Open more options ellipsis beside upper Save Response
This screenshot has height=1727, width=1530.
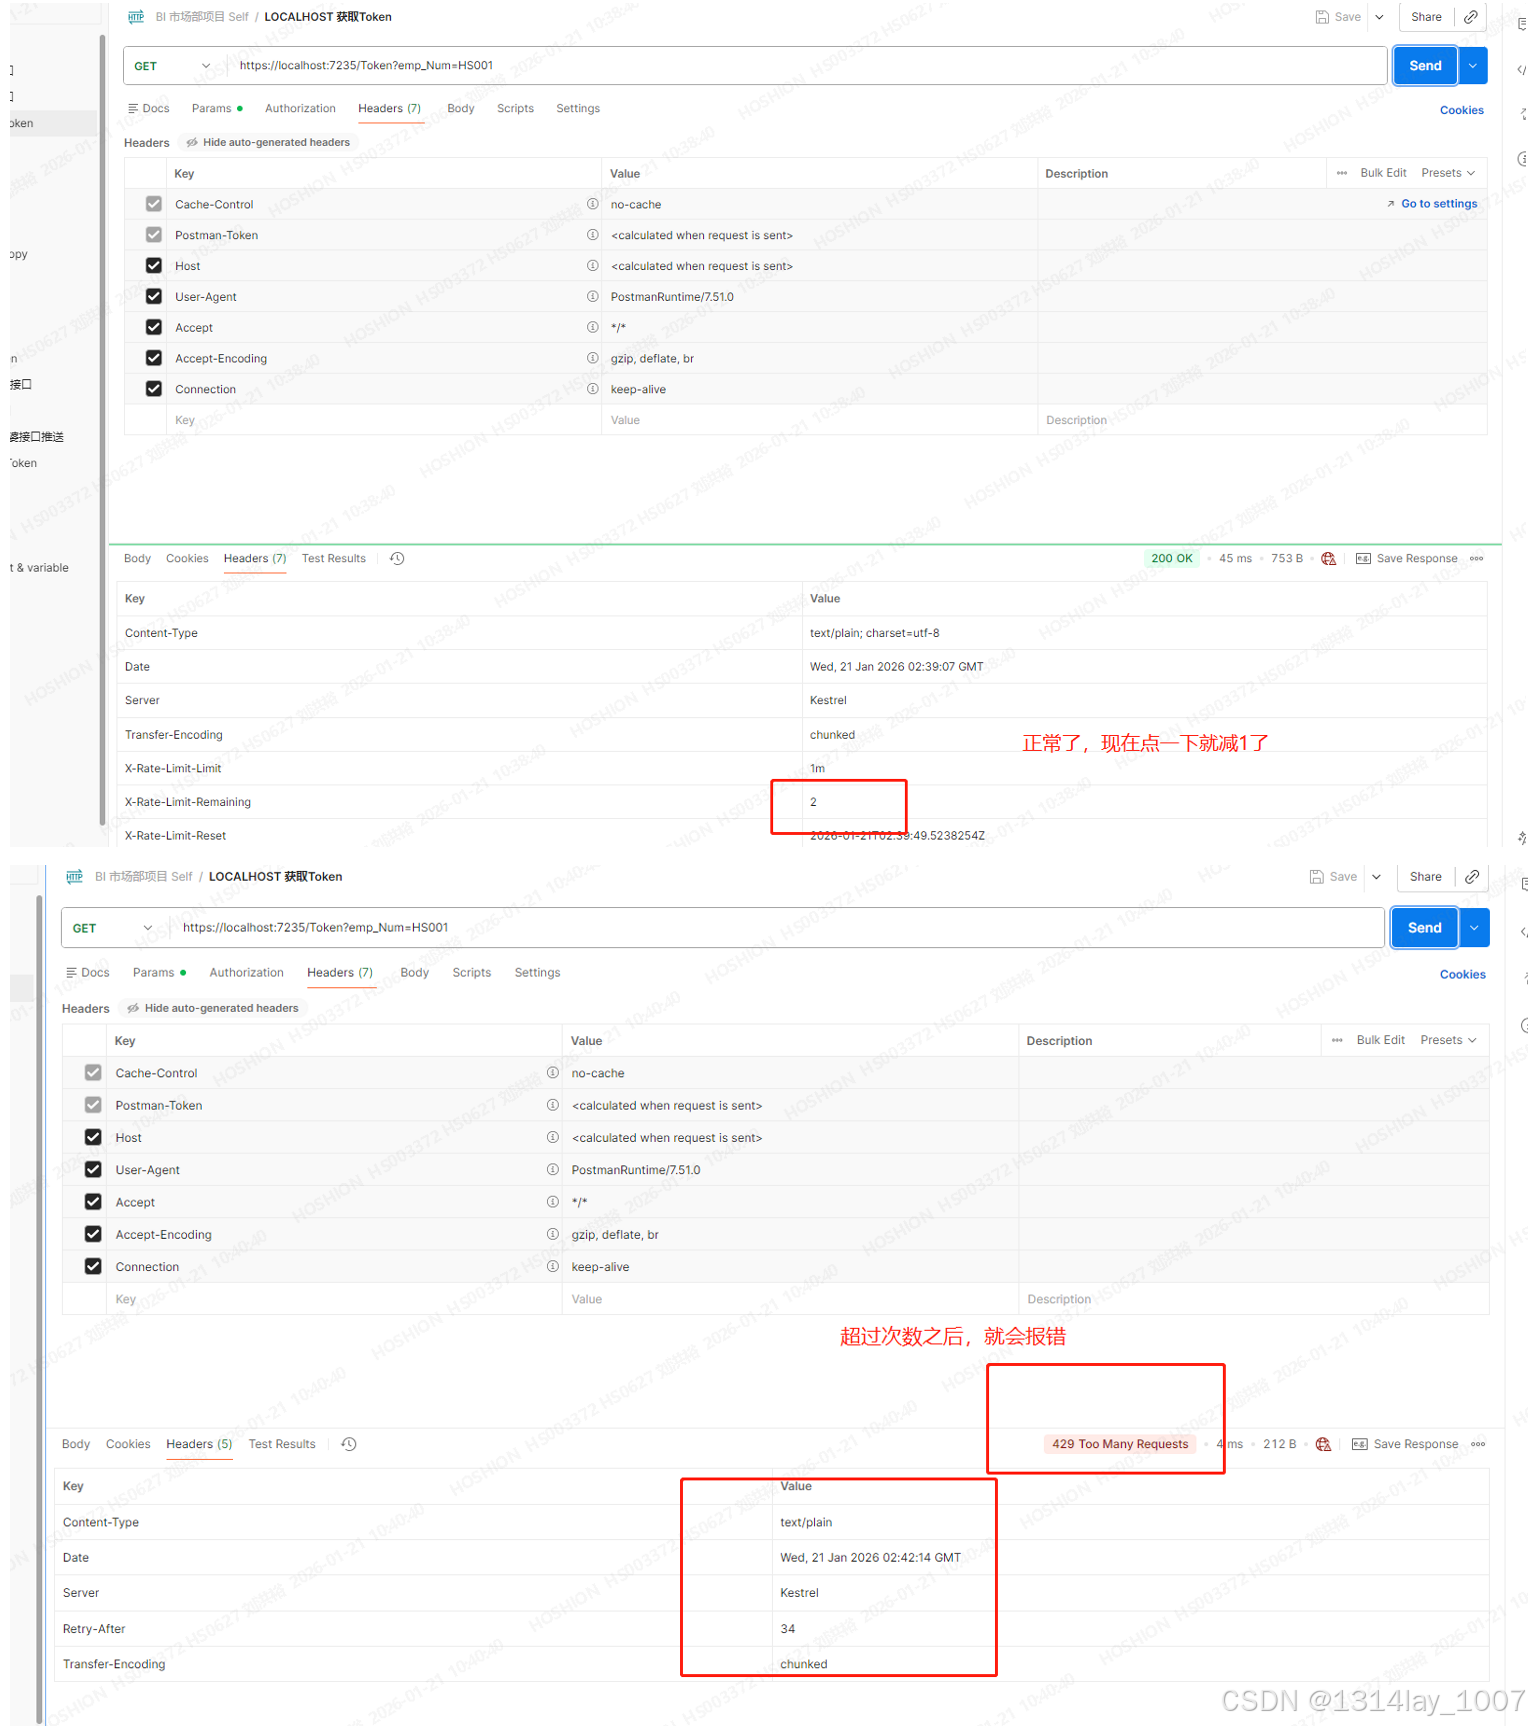pyautogui.click(x=1477, y=558)
